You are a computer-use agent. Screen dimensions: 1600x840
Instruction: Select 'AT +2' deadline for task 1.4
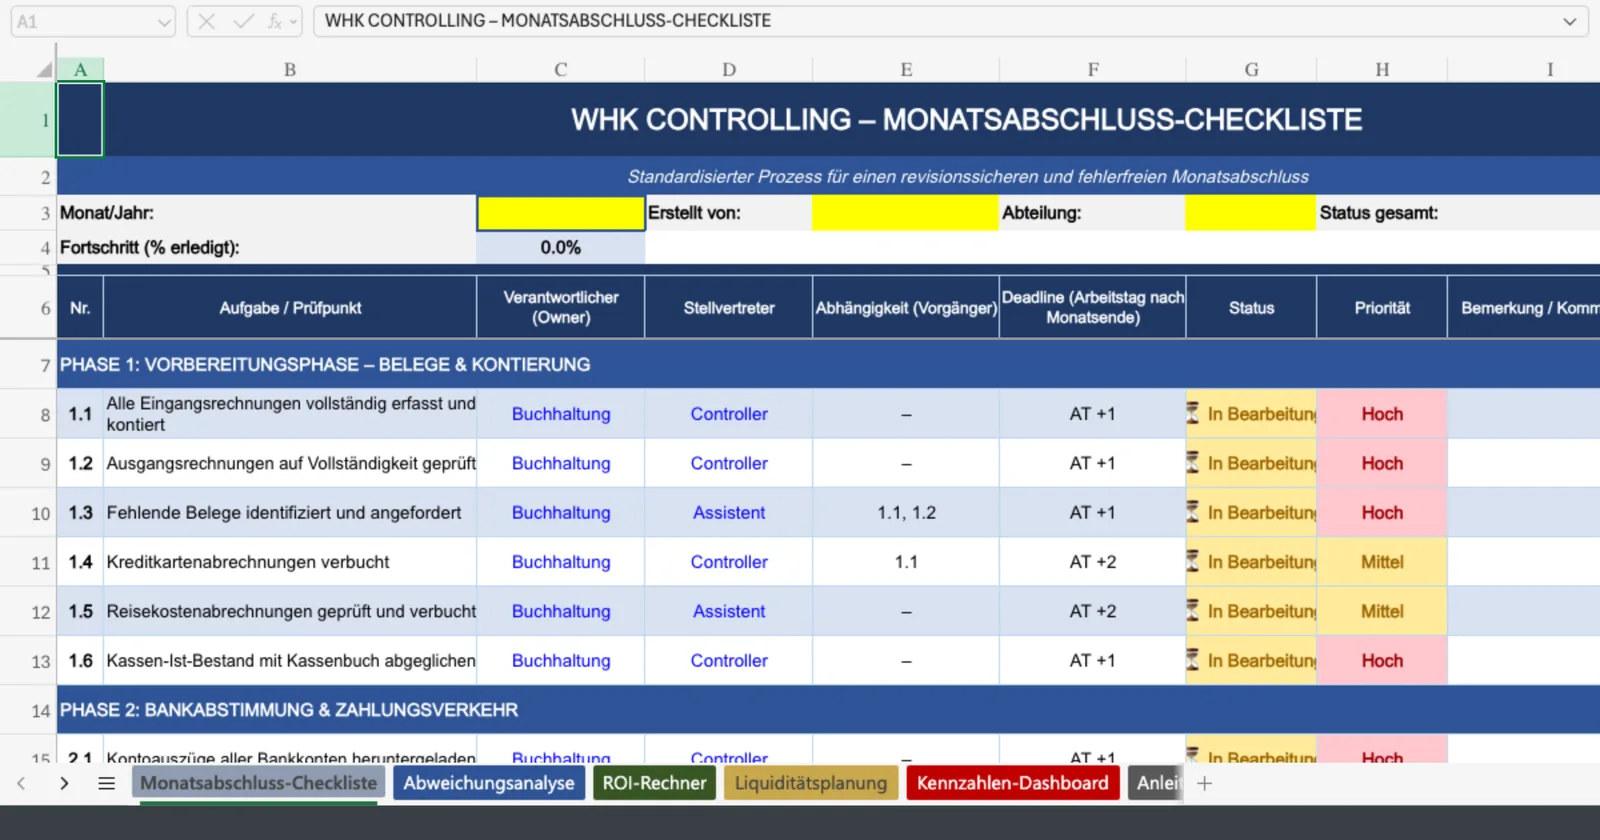1093,562
